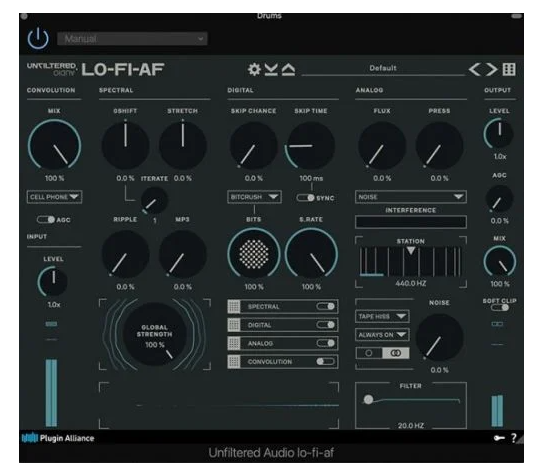The width and height of the screenshot is (542, 473).
Task: Toggle the Analog section switch
Action: pos(325,343)
